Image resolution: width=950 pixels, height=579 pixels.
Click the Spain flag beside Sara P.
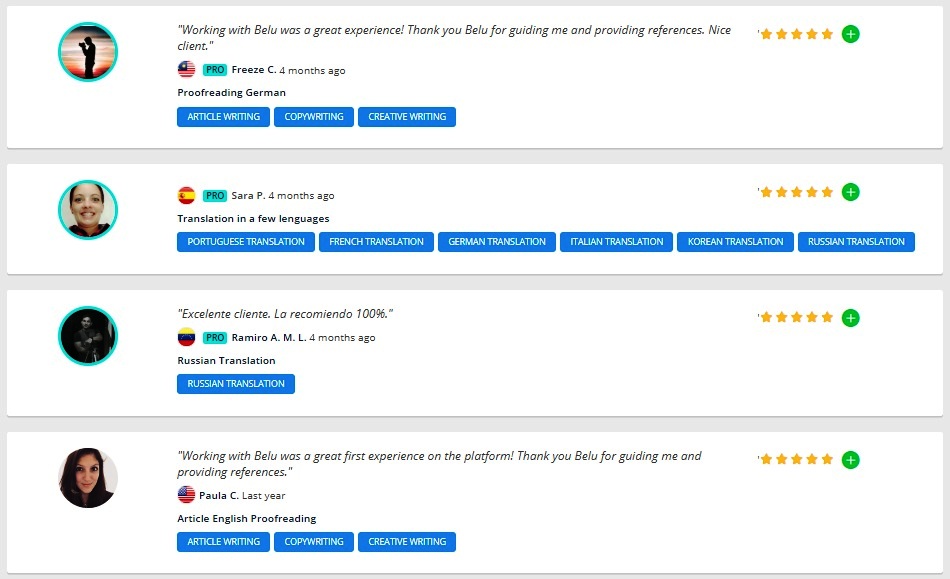coord(186,196)
